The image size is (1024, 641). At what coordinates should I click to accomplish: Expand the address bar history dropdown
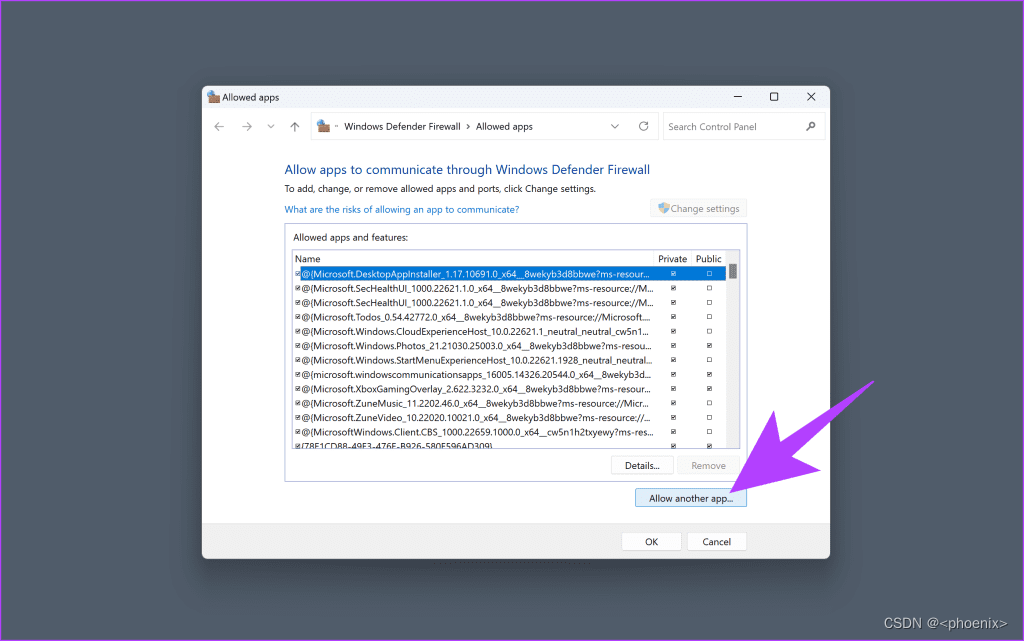pyautogui.click(x=615, y=127)
